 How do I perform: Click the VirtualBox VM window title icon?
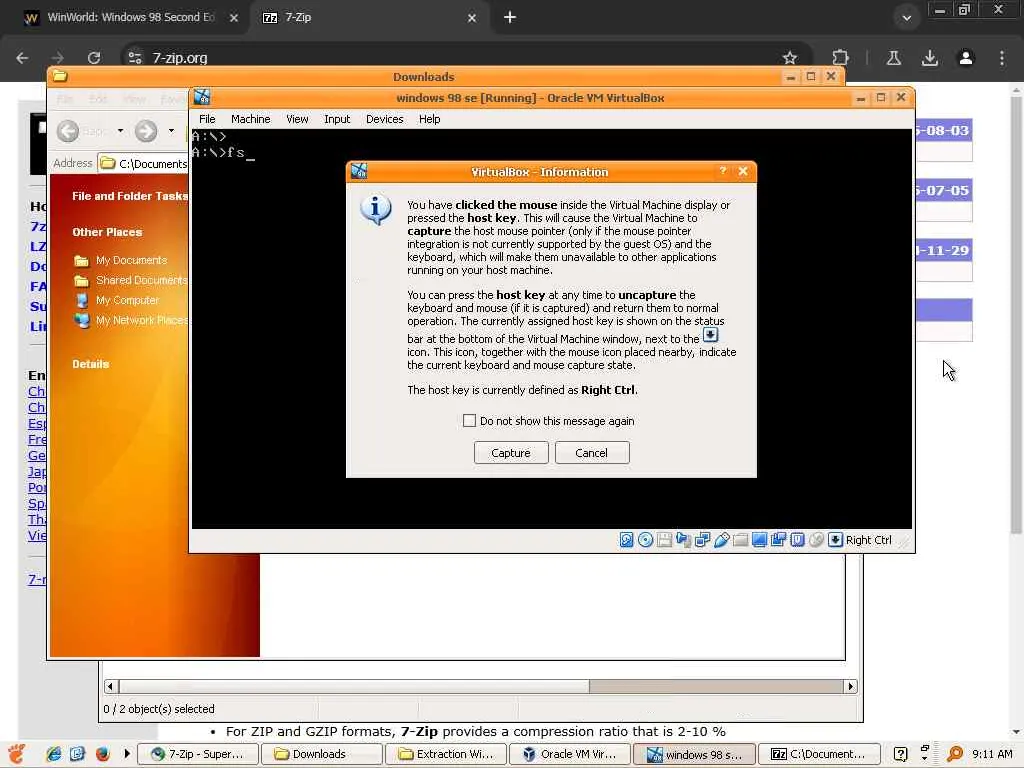[202, 97]
